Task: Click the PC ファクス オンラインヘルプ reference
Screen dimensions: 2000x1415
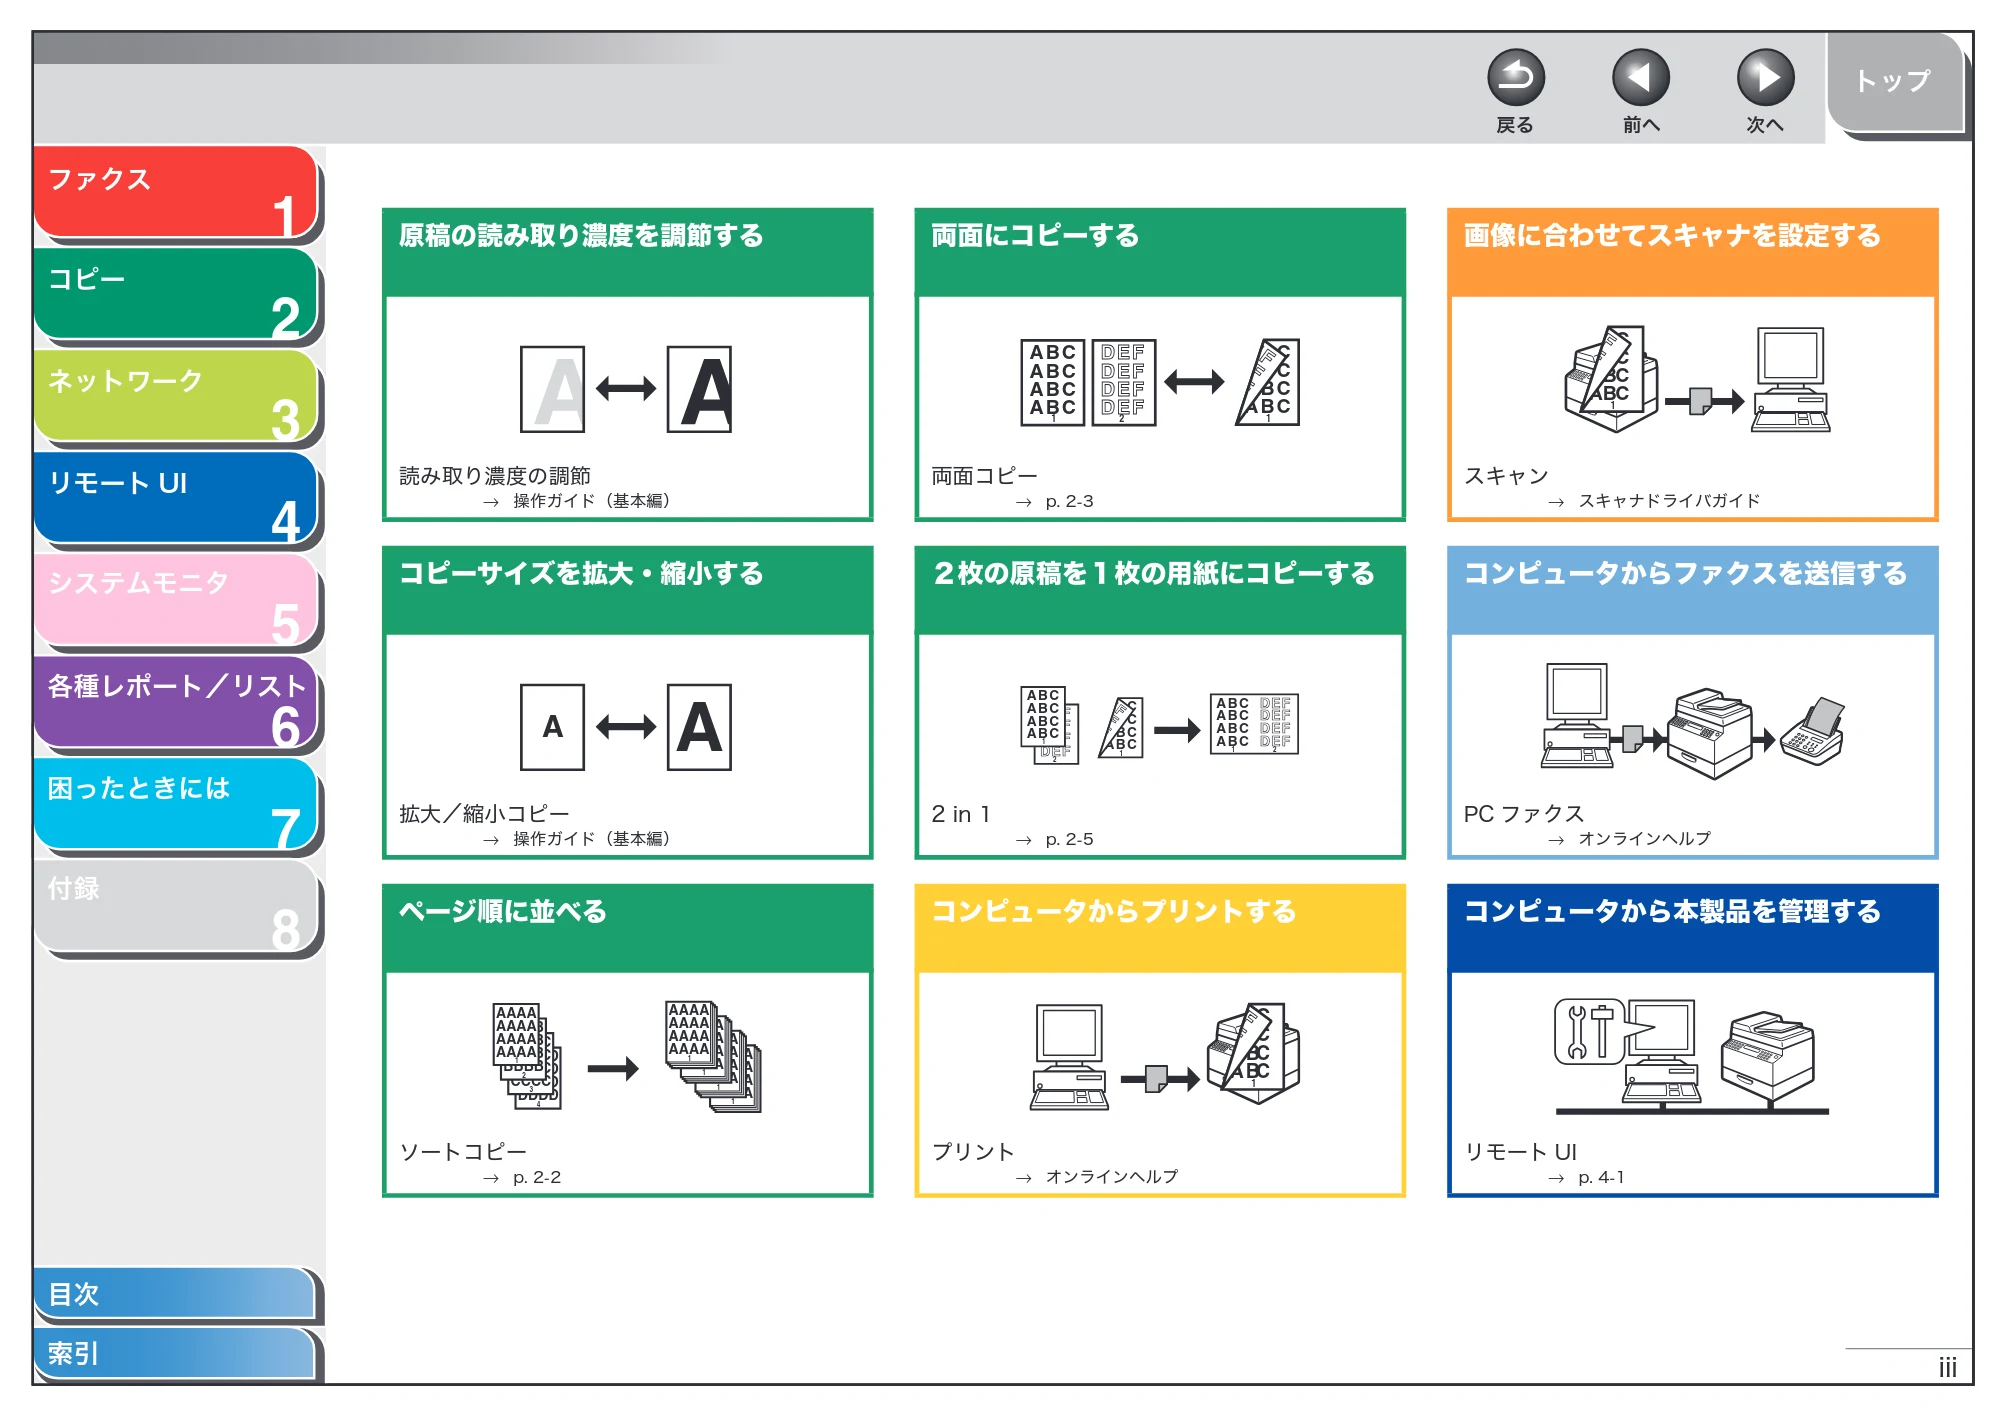Action: point(1644,839)
